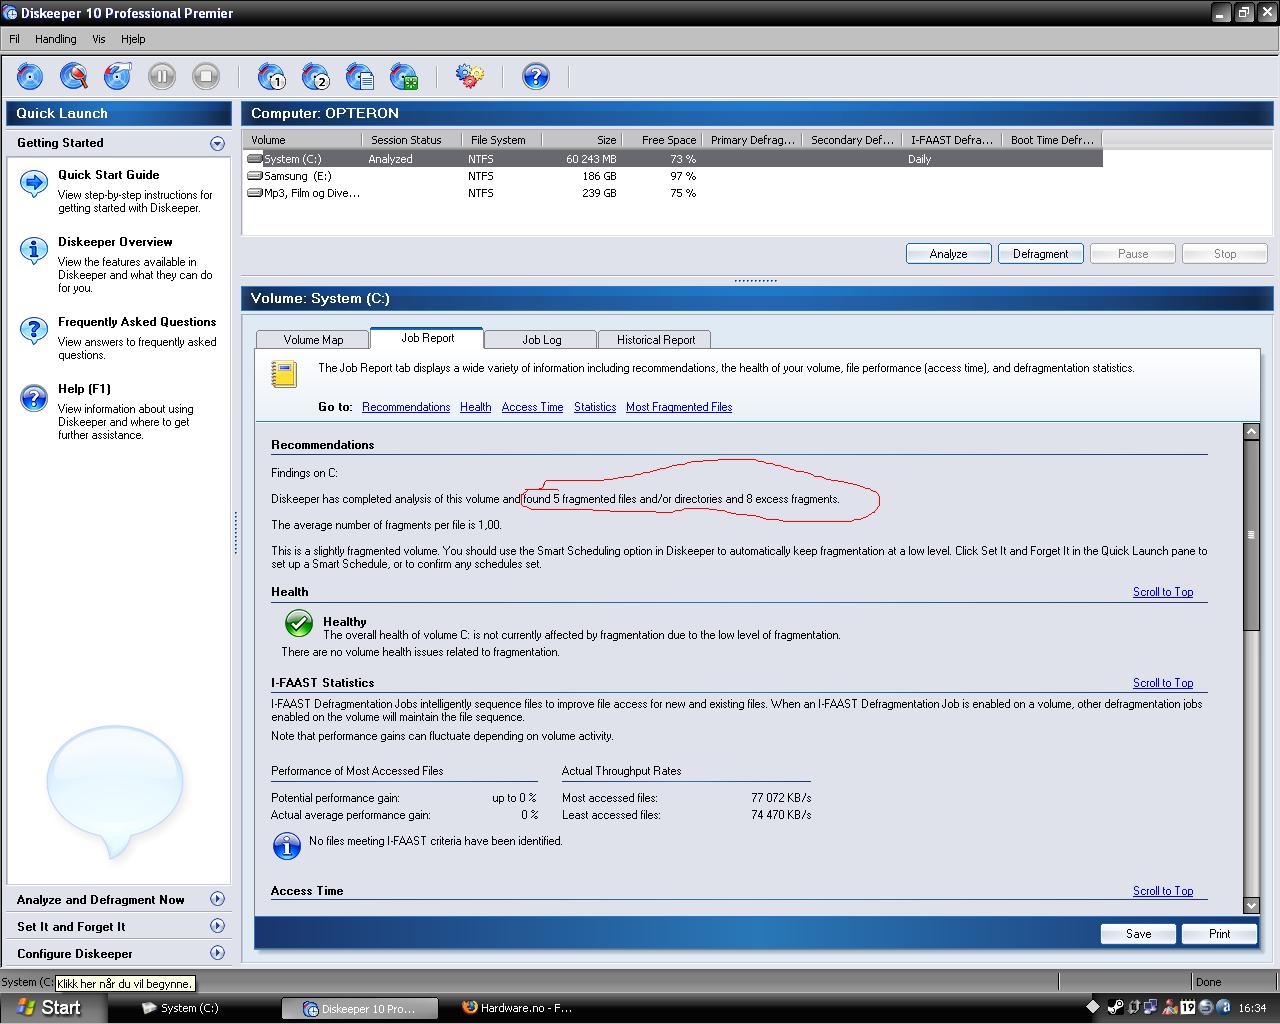Viewport: 1280px width, 1024px height.
Task: Click the blue question mark help toolbar icon
Action: click(x=536, y=76)
